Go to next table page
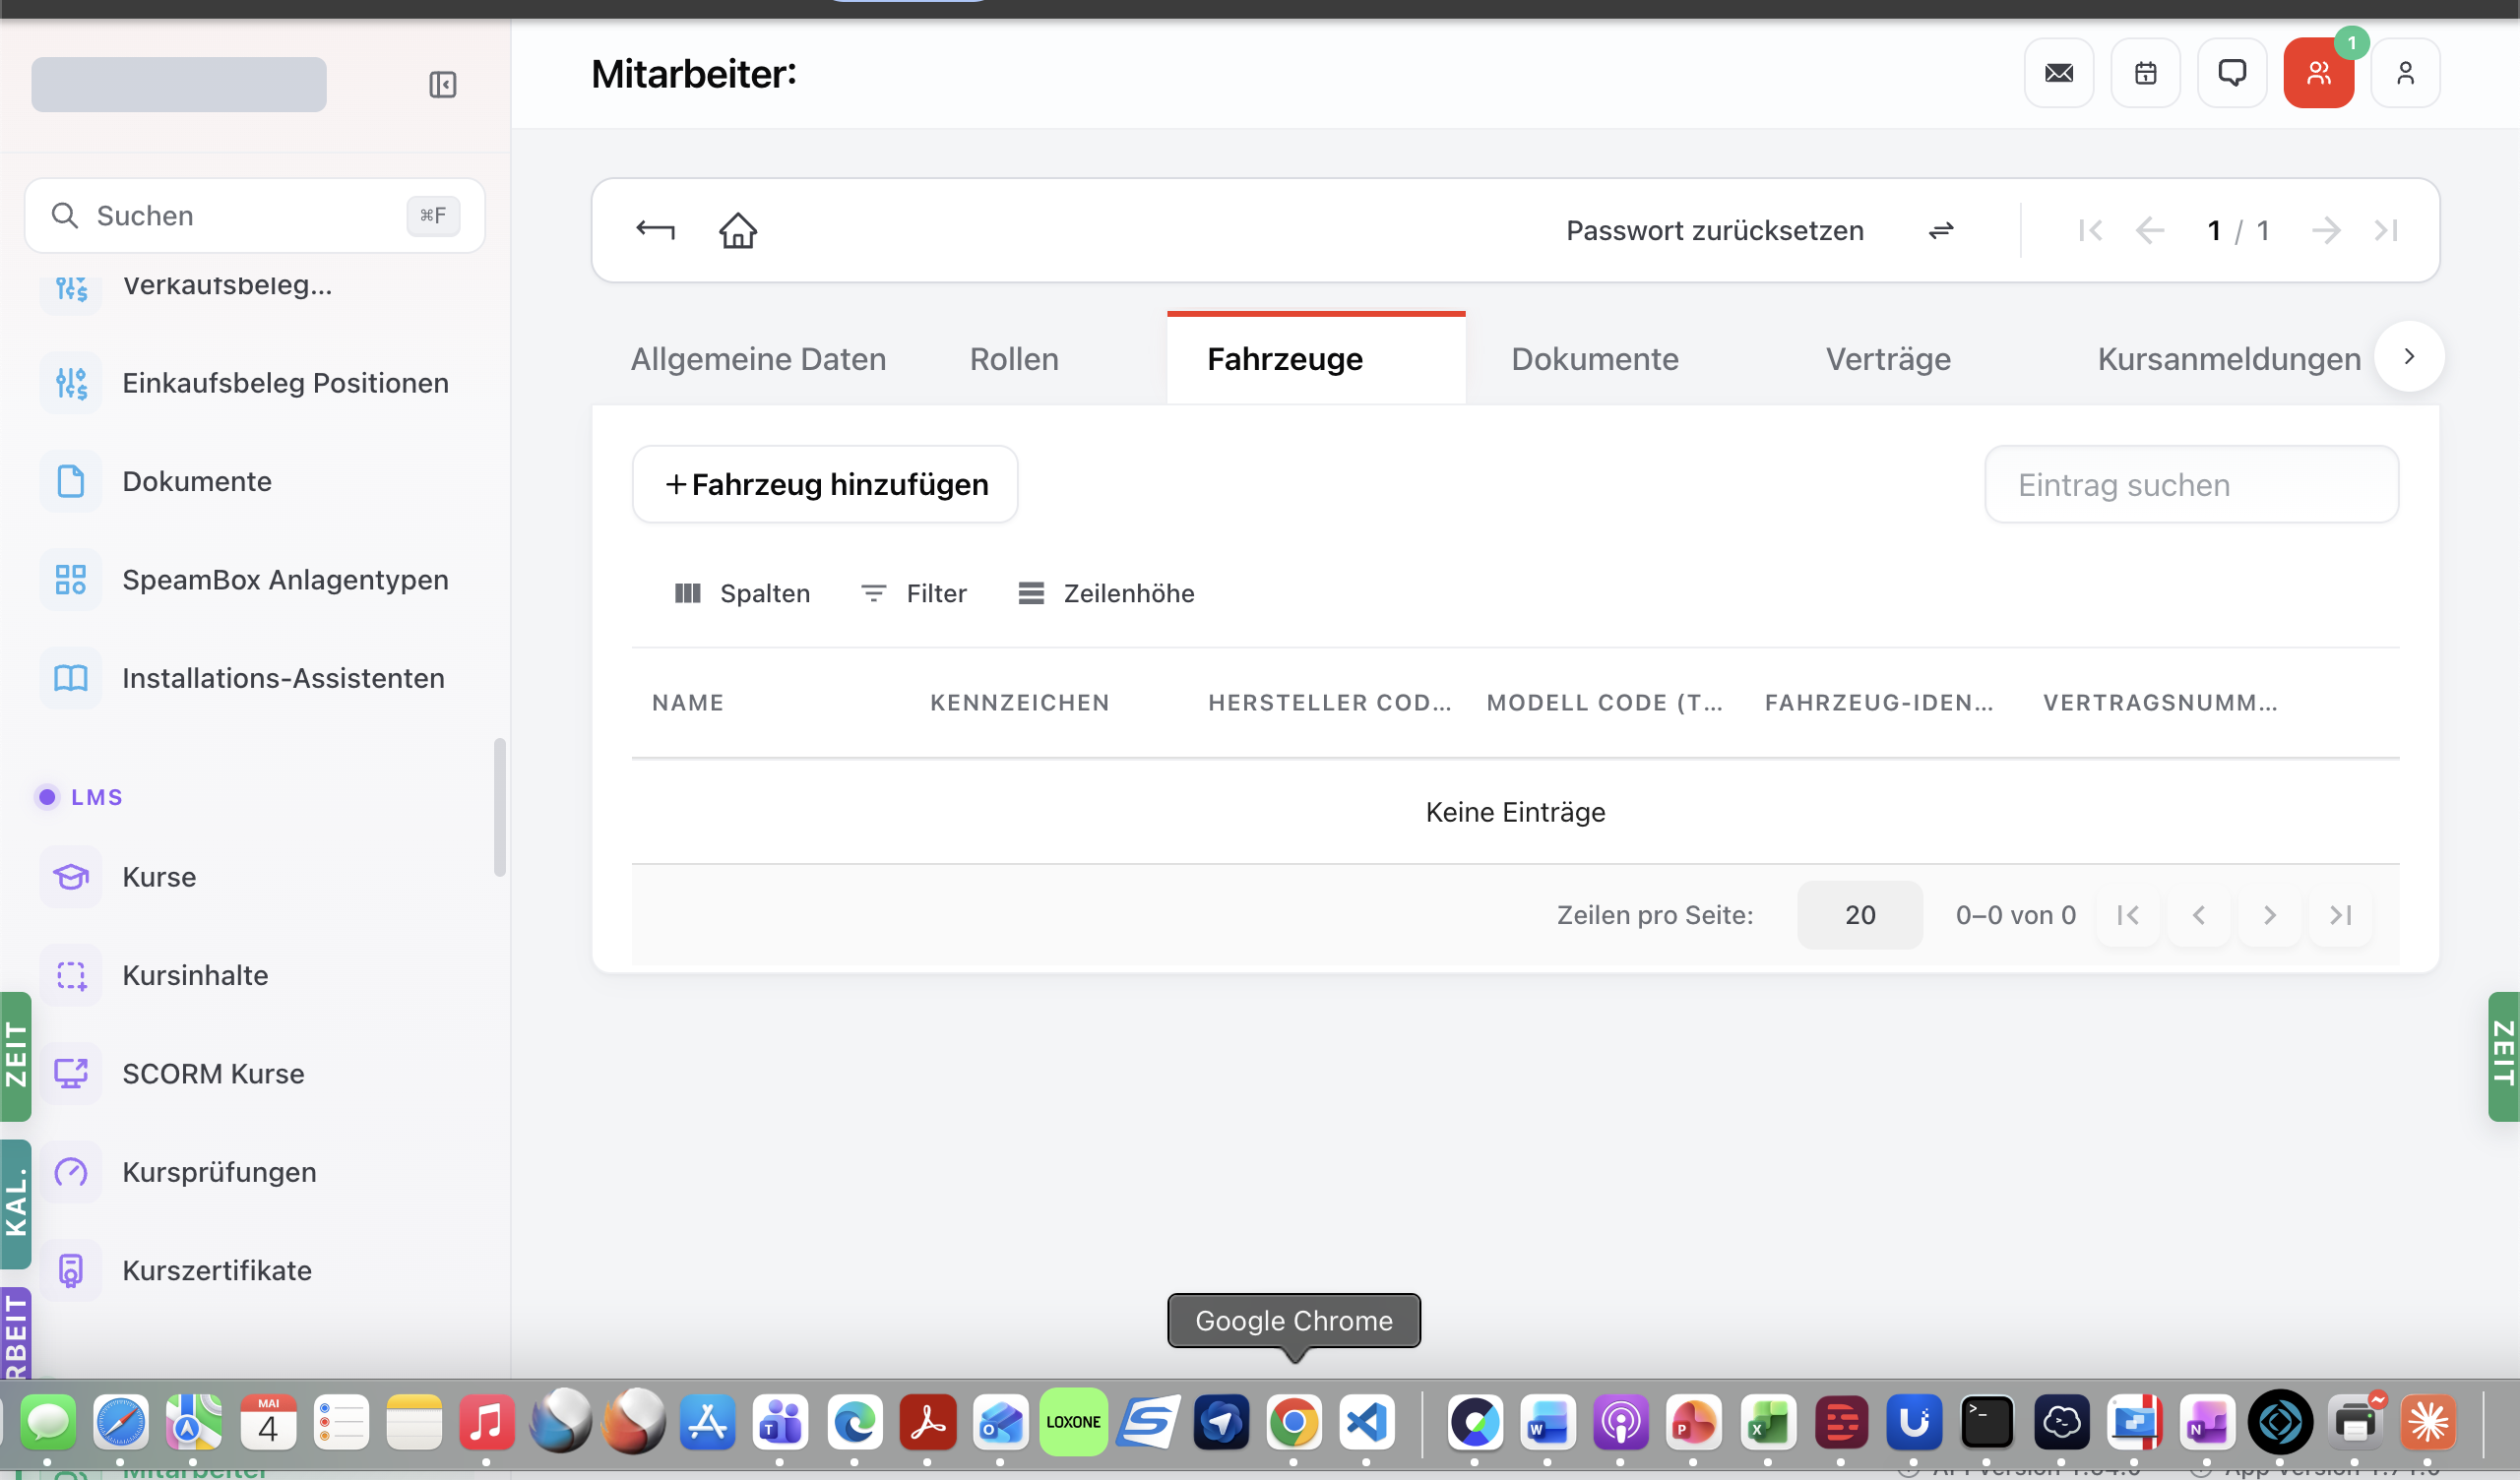 click(2269, 915)
